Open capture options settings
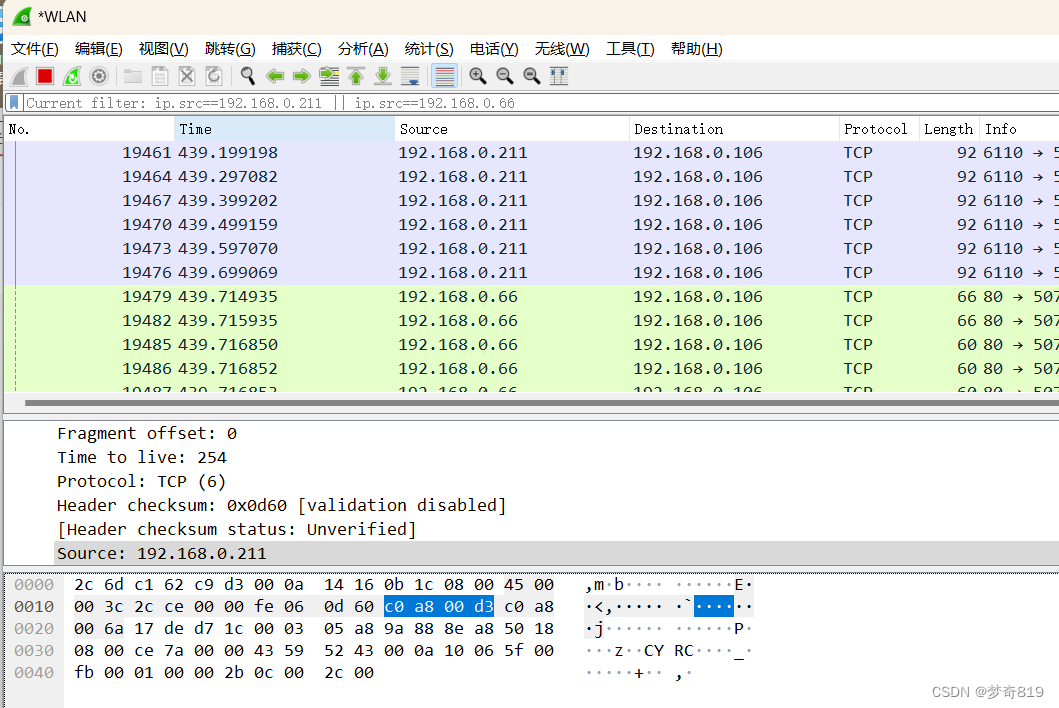The image size is (1059, 708). click(x=98, y=76)
